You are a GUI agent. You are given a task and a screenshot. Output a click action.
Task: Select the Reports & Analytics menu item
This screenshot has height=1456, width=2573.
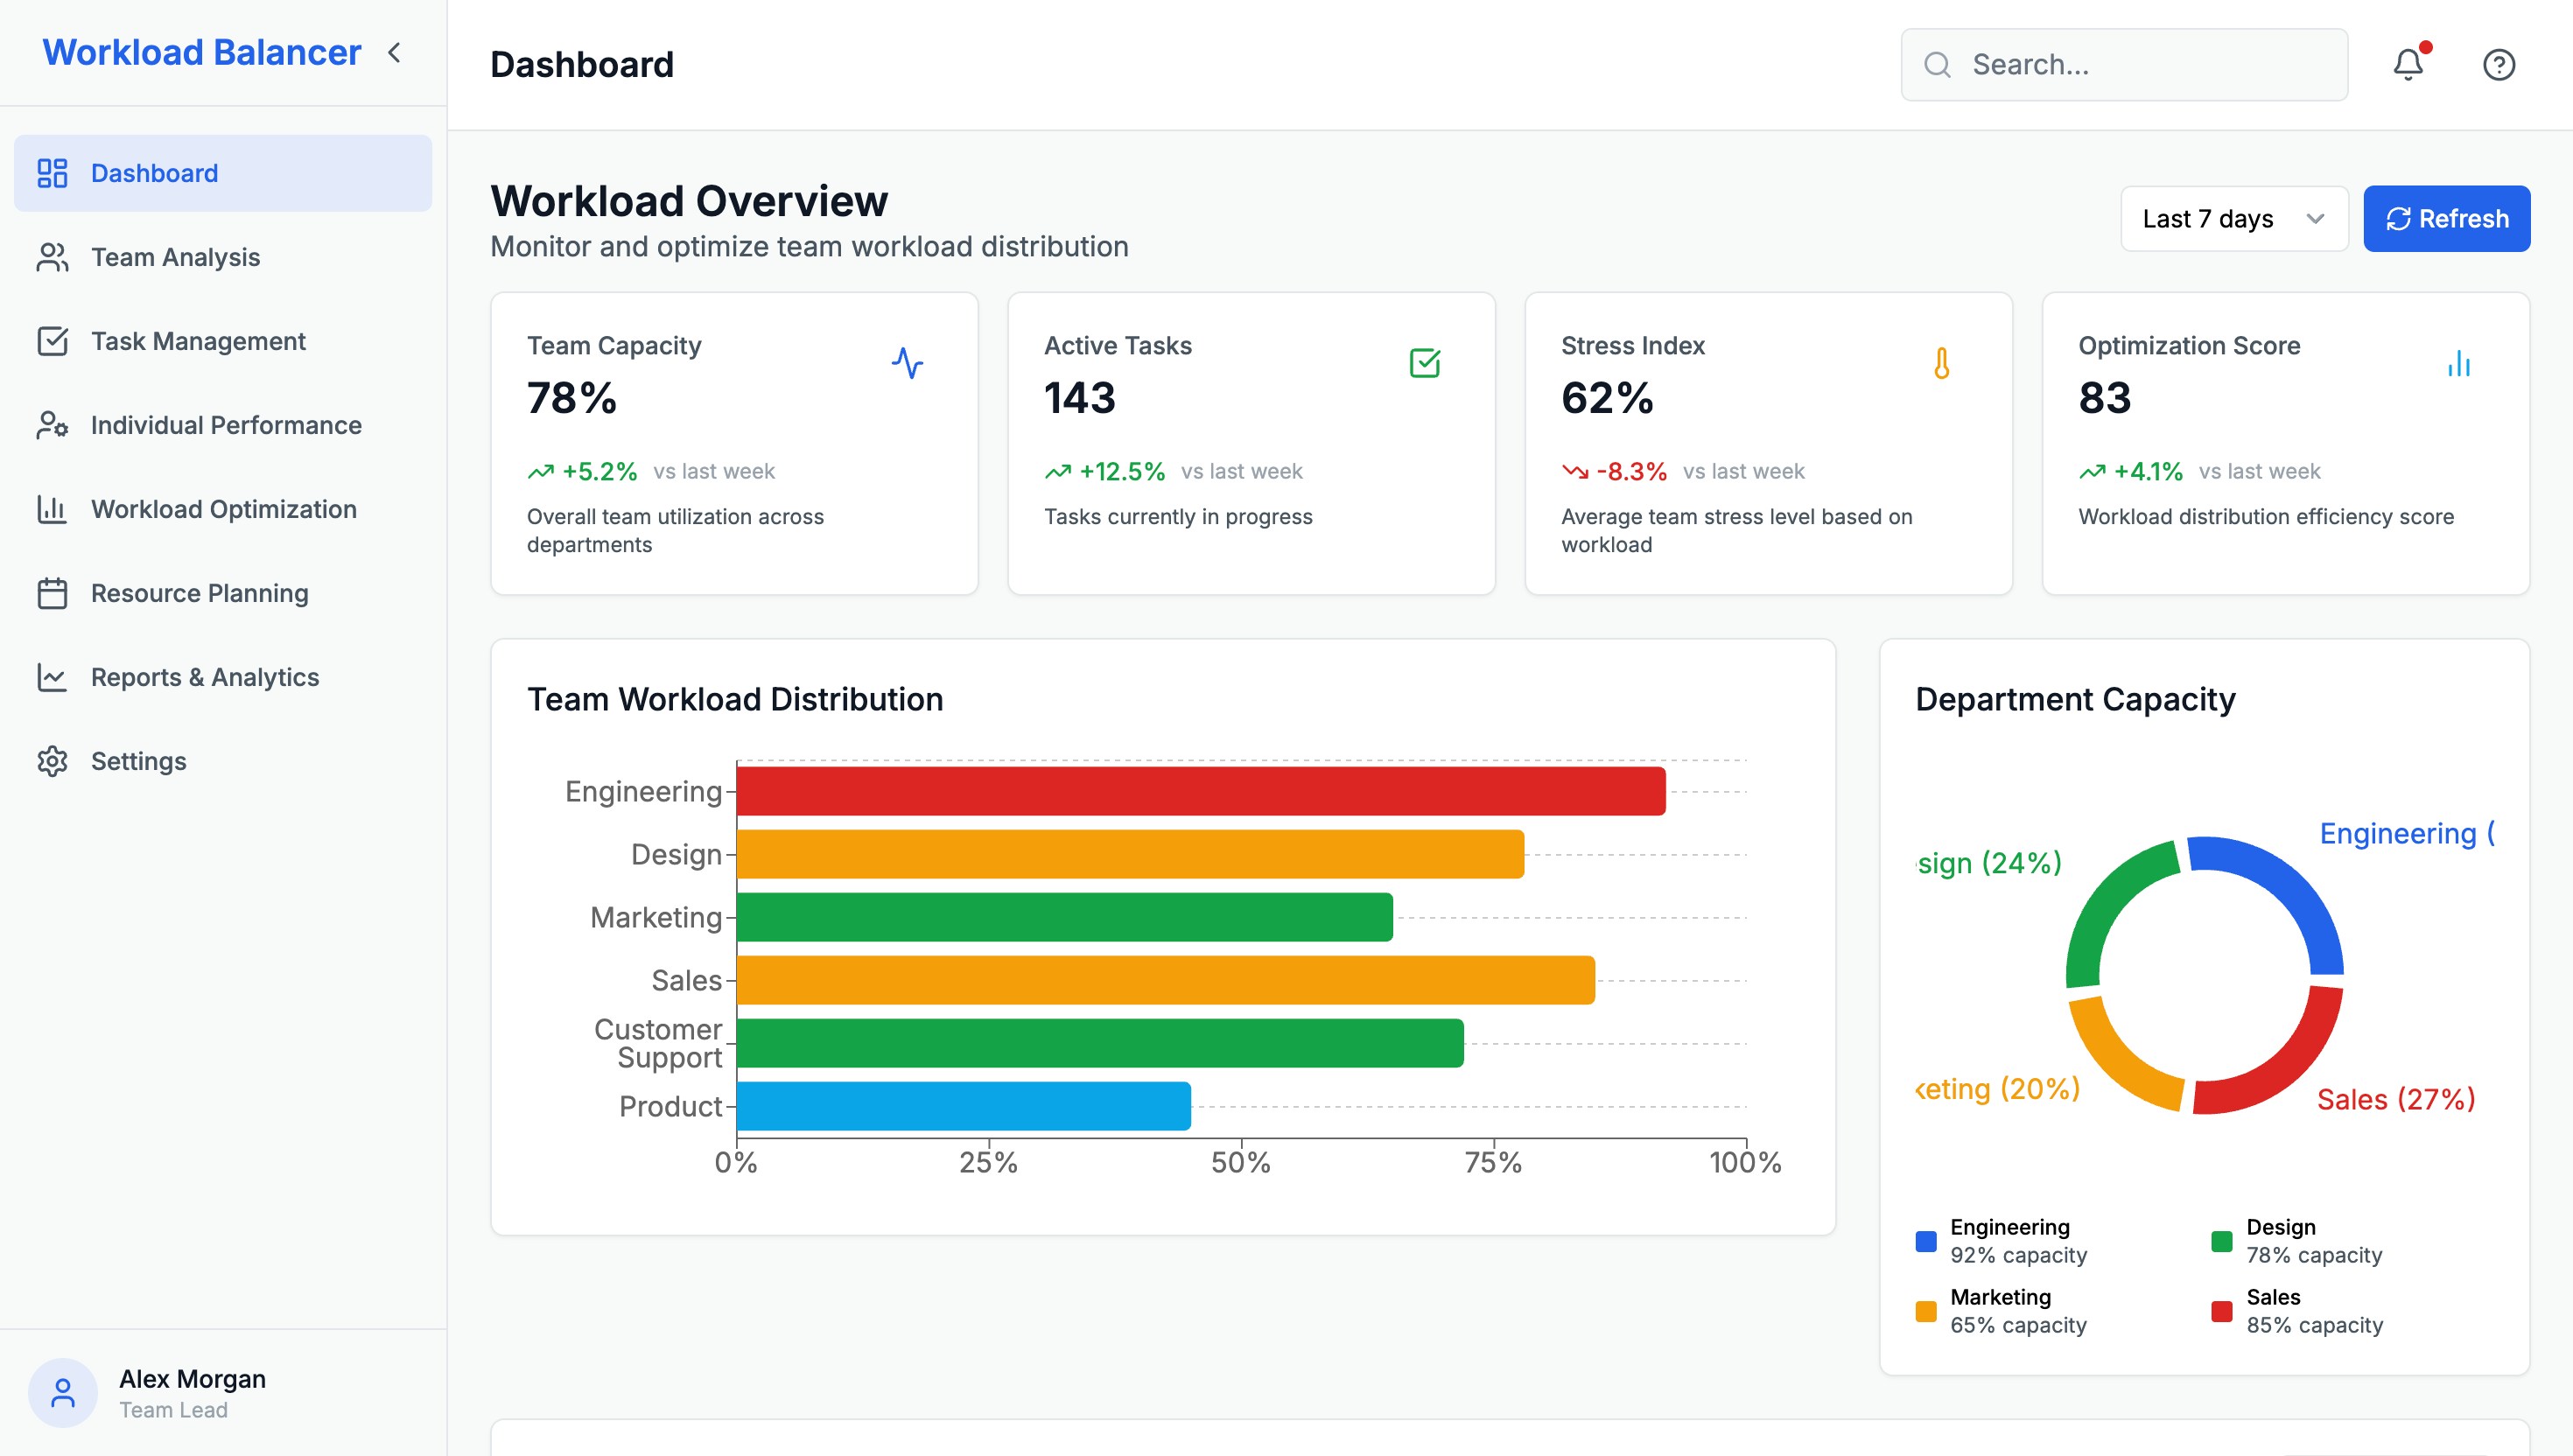(204, 677)
